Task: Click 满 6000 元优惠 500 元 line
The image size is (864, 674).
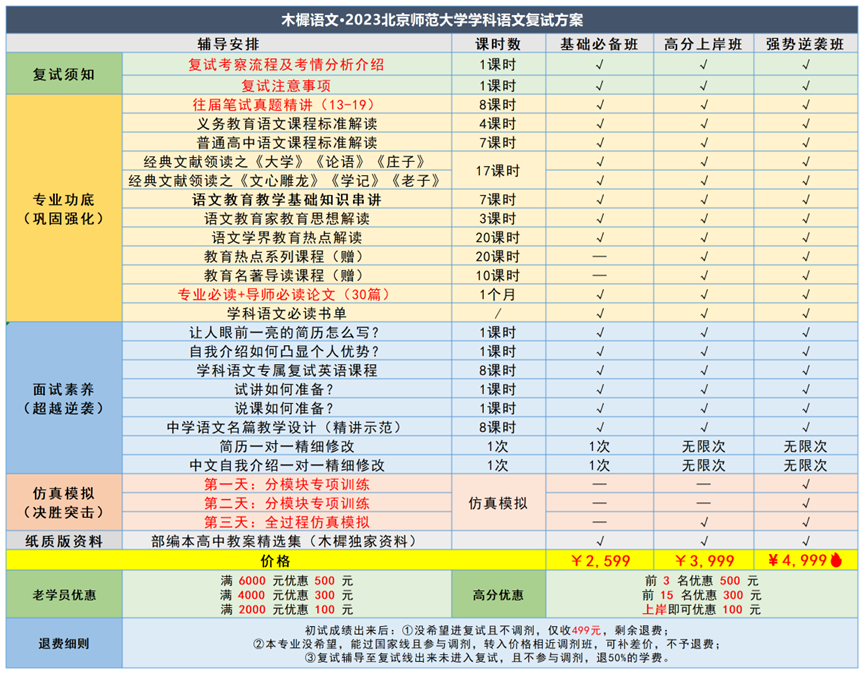Action: point(287,580)
